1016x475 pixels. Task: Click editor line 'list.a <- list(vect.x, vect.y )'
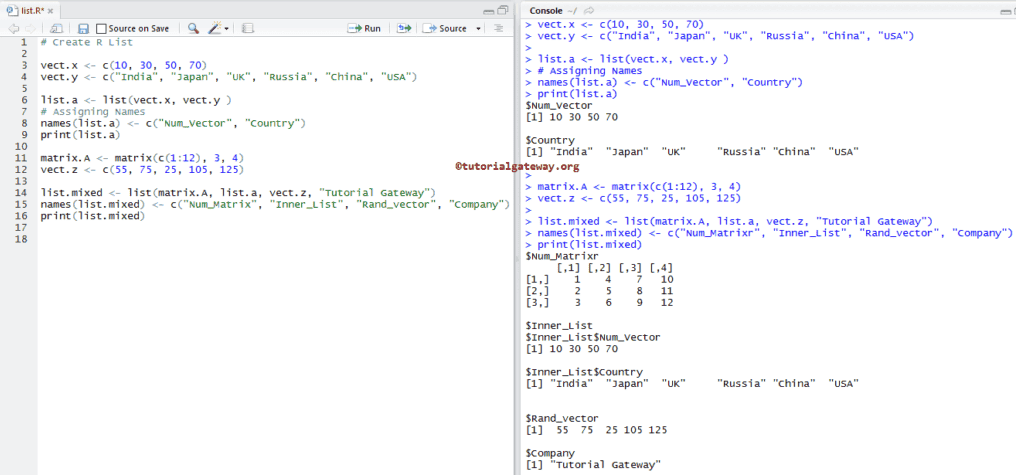coord(135,100)
